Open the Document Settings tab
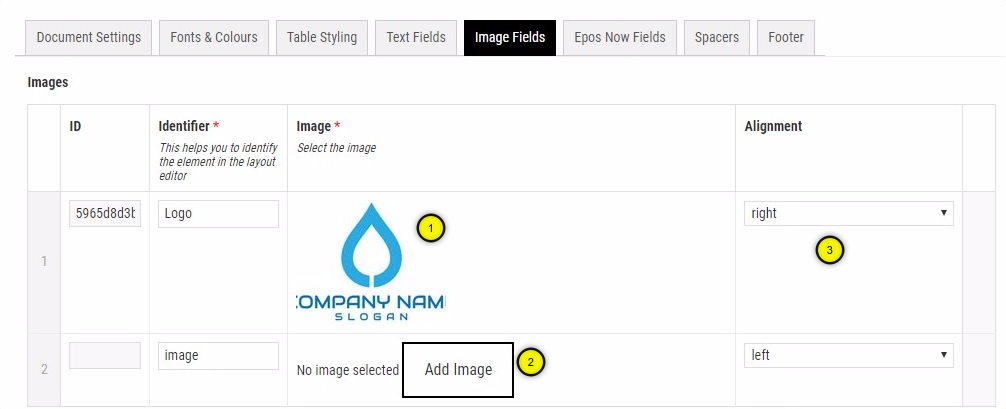Viewport: 1006px width, 409px height. click(89, 38)
